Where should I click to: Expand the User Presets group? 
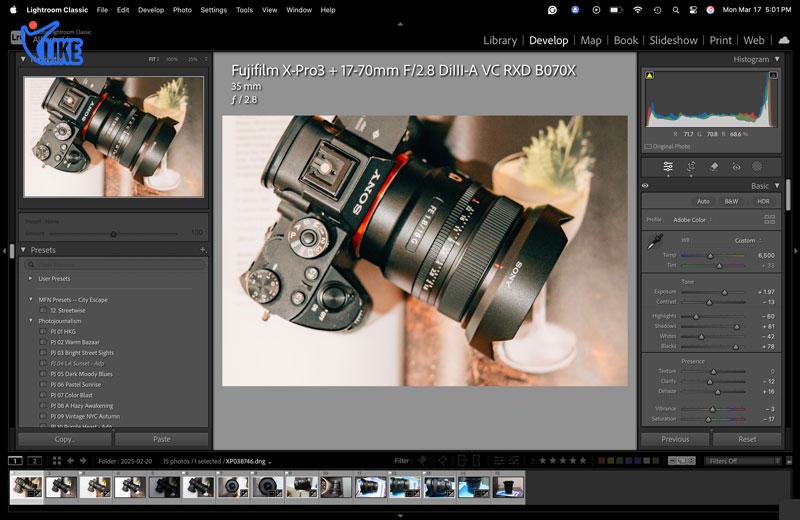[x=31, y=278]
